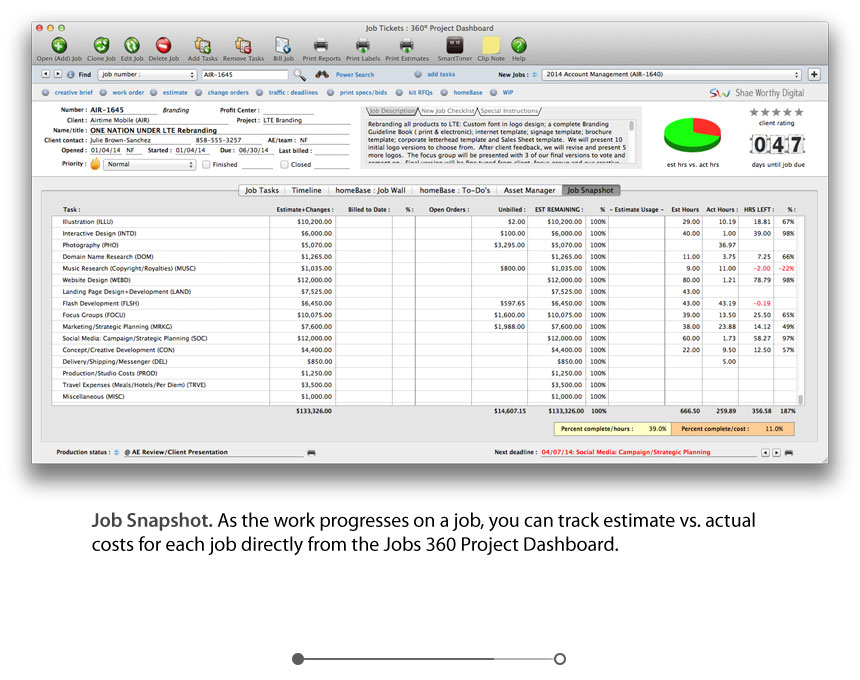This screenshot has width=860, height=680.
Task: Switch to the Timeline tab
Action: pyautogui.click(x=306, y=189)
